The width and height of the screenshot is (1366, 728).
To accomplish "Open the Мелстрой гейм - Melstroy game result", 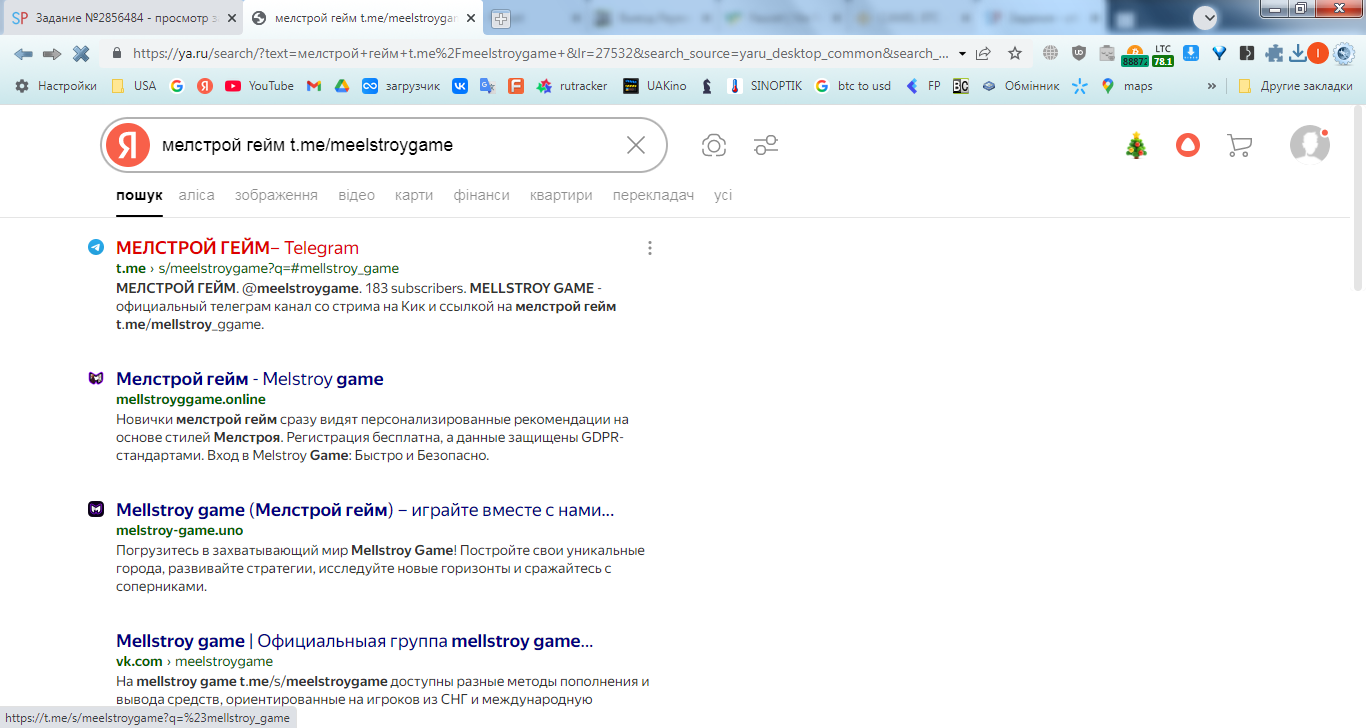I will 250,379.
